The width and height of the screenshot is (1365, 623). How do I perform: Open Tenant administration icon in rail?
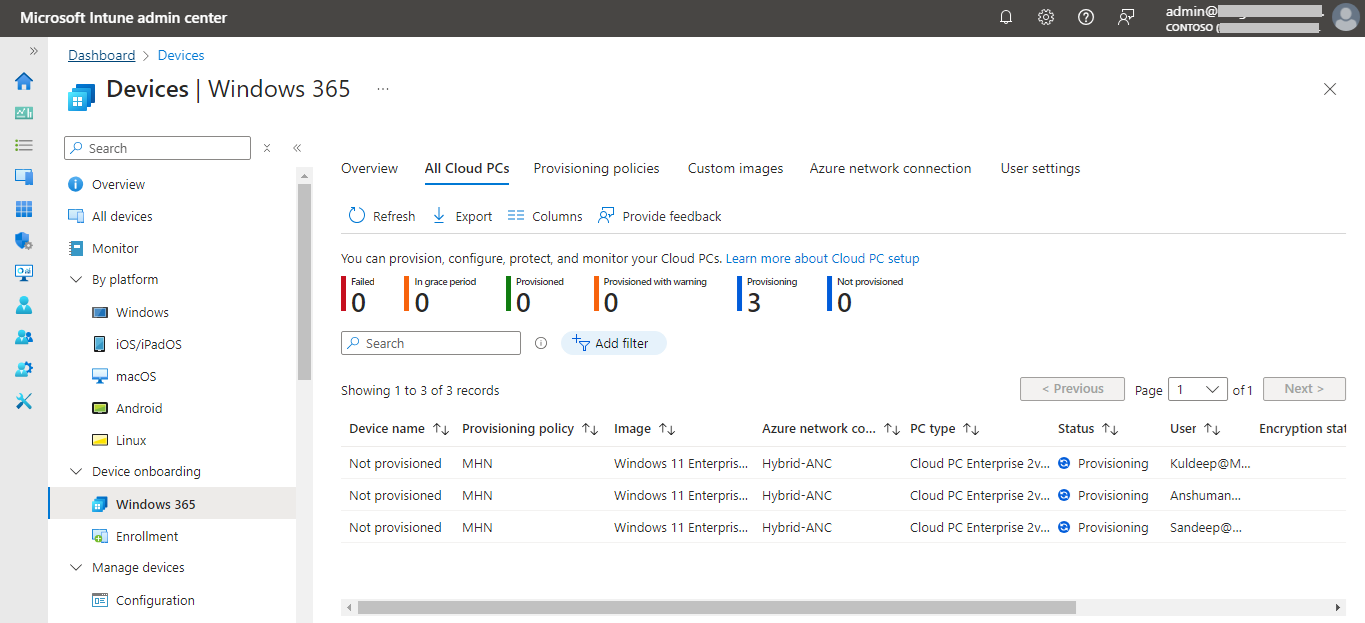pyautogui.click(x=24, y=369)
